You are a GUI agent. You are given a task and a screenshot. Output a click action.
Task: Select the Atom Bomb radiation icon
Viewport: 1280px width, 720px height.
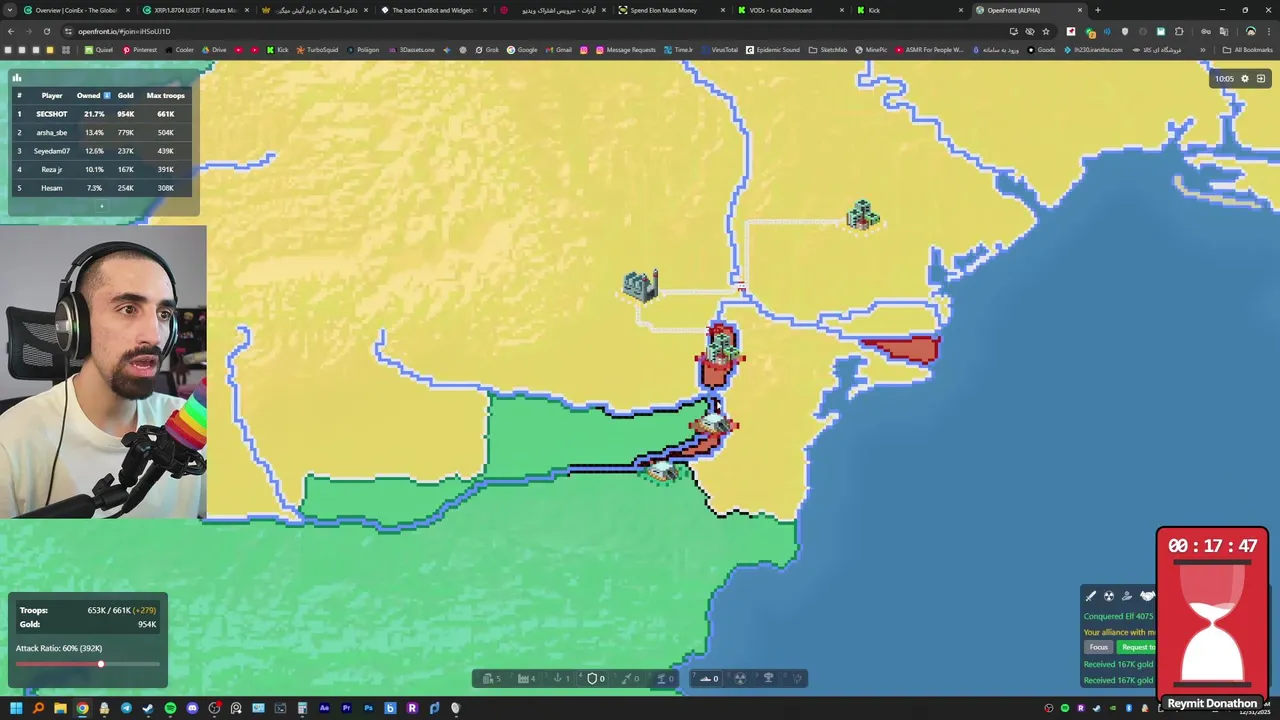[740, 678]
